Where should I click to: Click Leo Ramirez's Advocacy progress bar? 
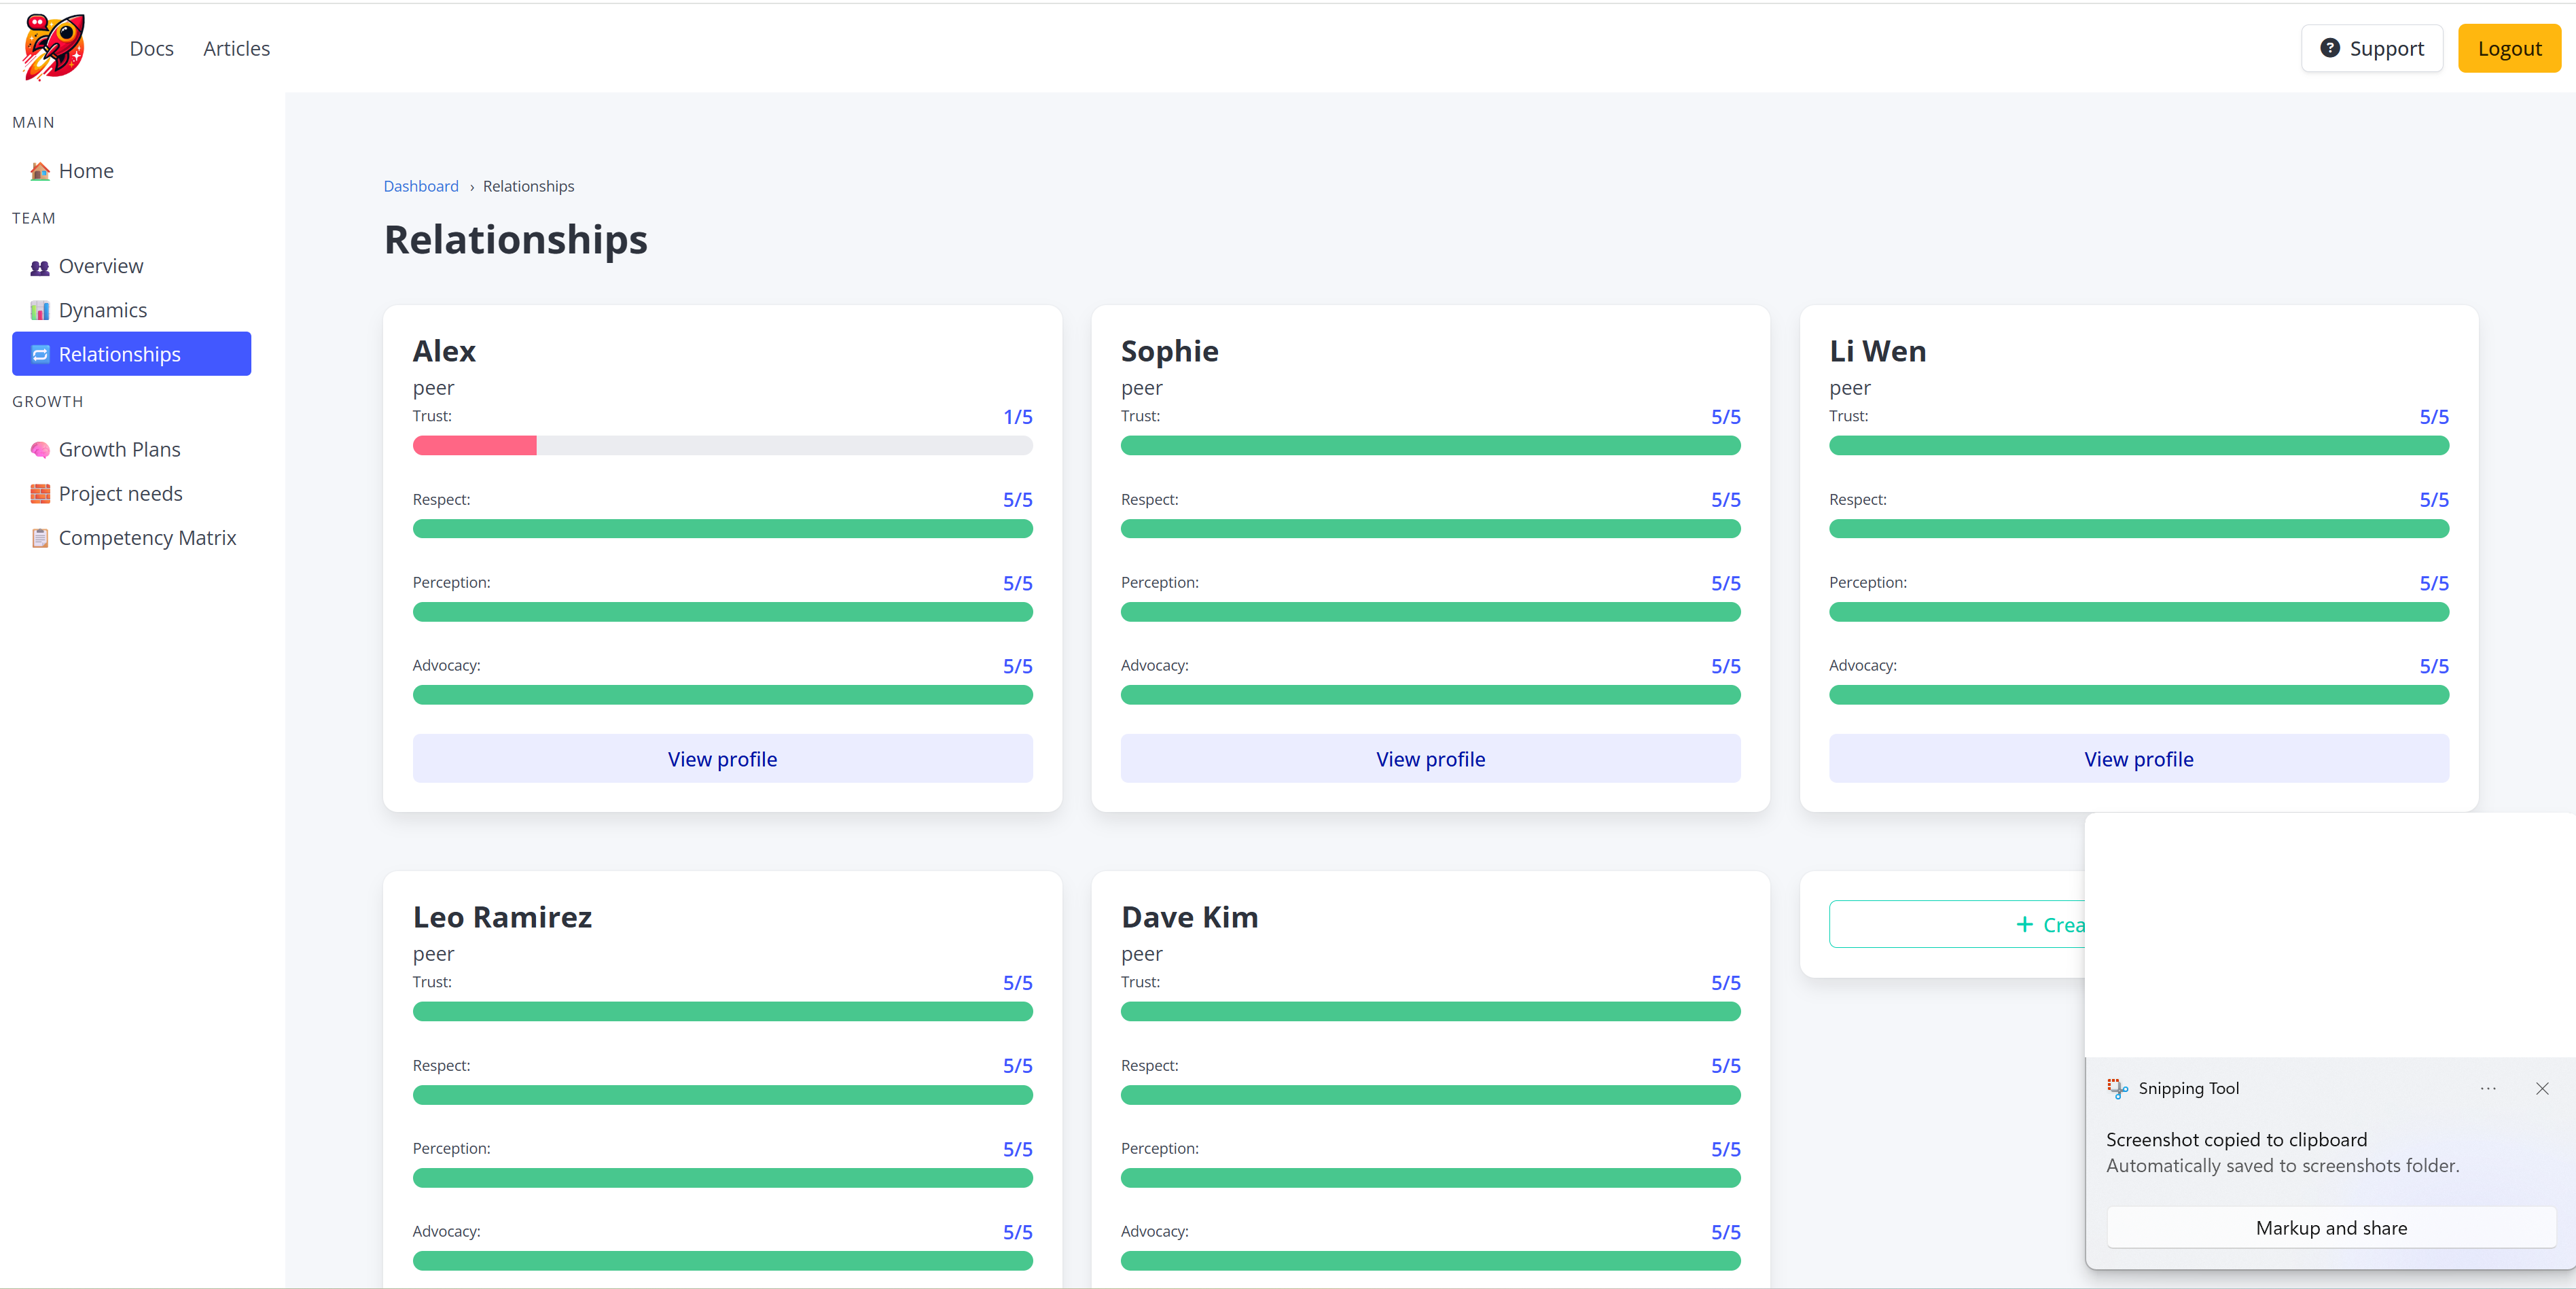[722, 1261]
